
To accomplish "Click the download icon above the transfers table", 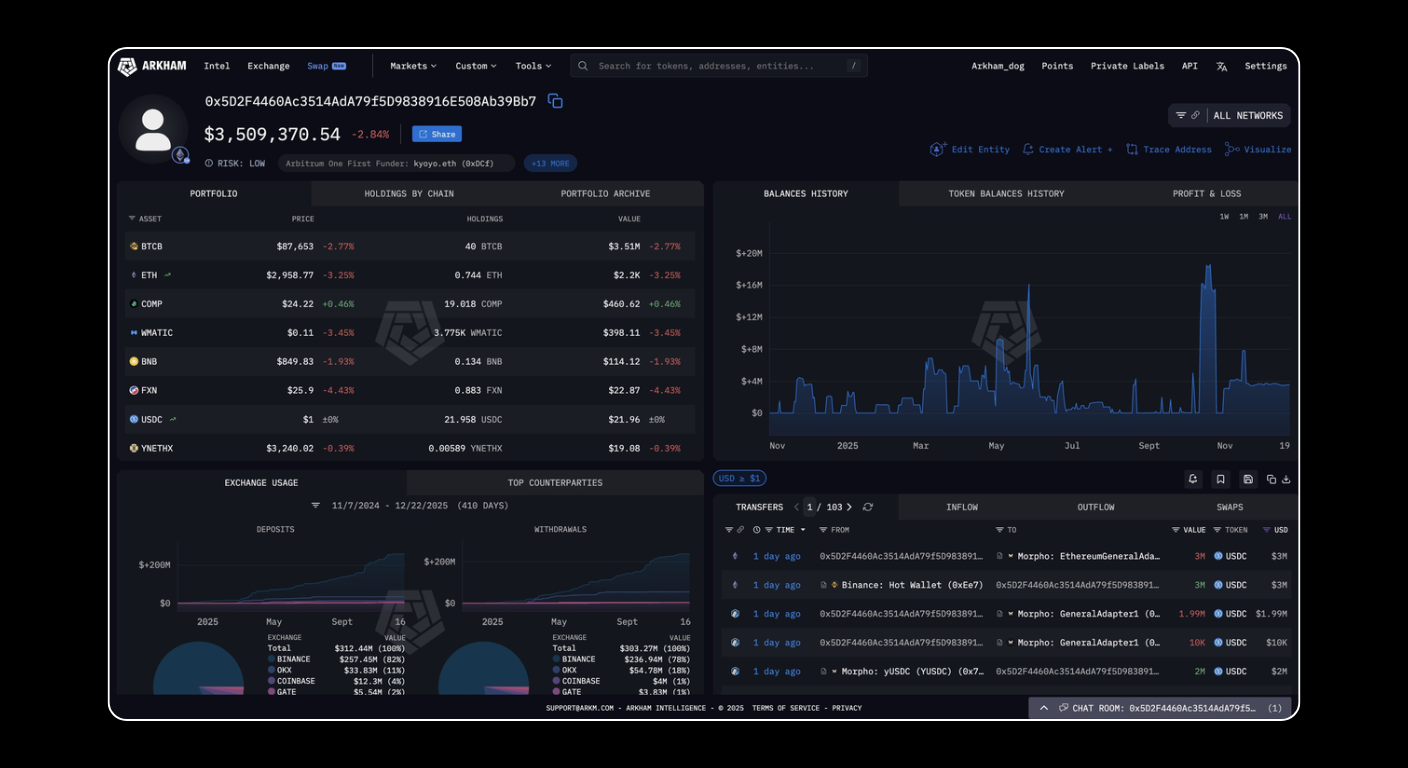I will point(1288,479).
